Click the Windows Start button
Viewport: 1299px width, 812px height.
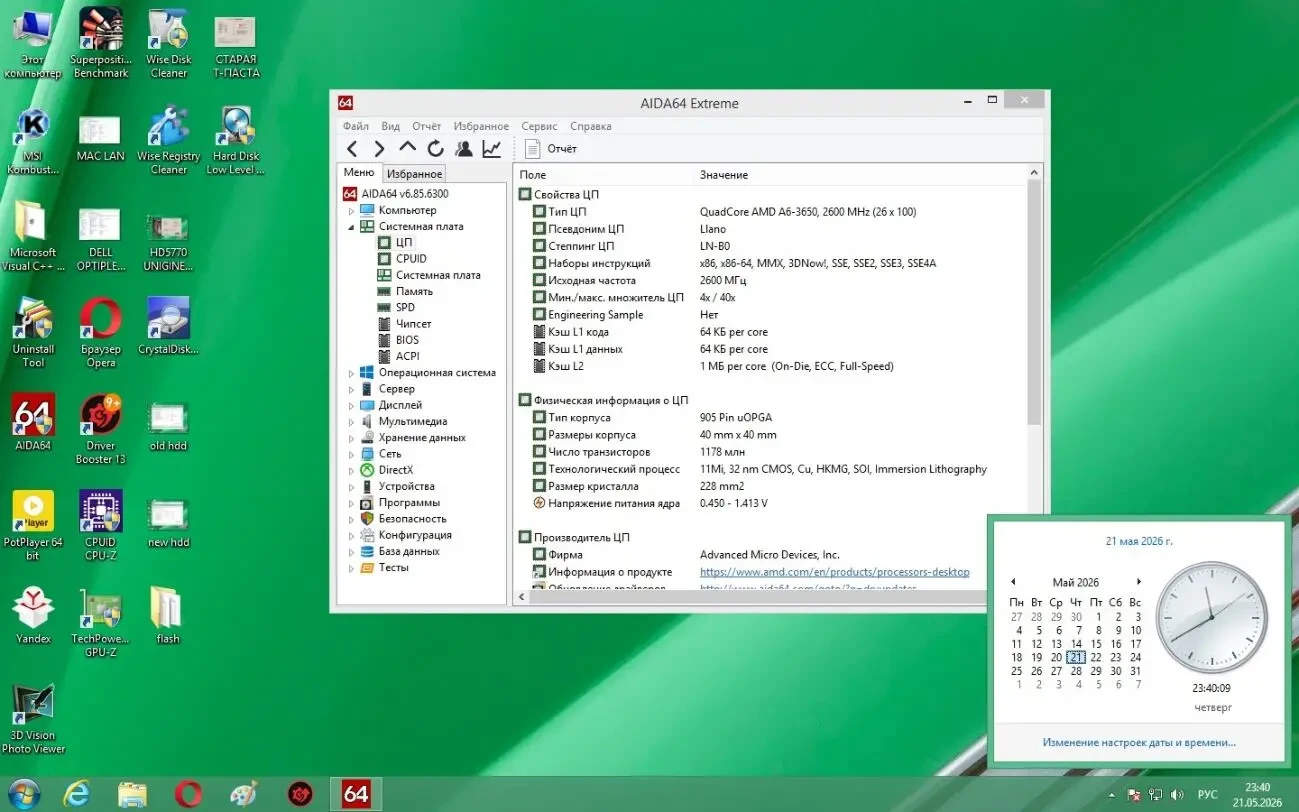click(x=23, y=794)
